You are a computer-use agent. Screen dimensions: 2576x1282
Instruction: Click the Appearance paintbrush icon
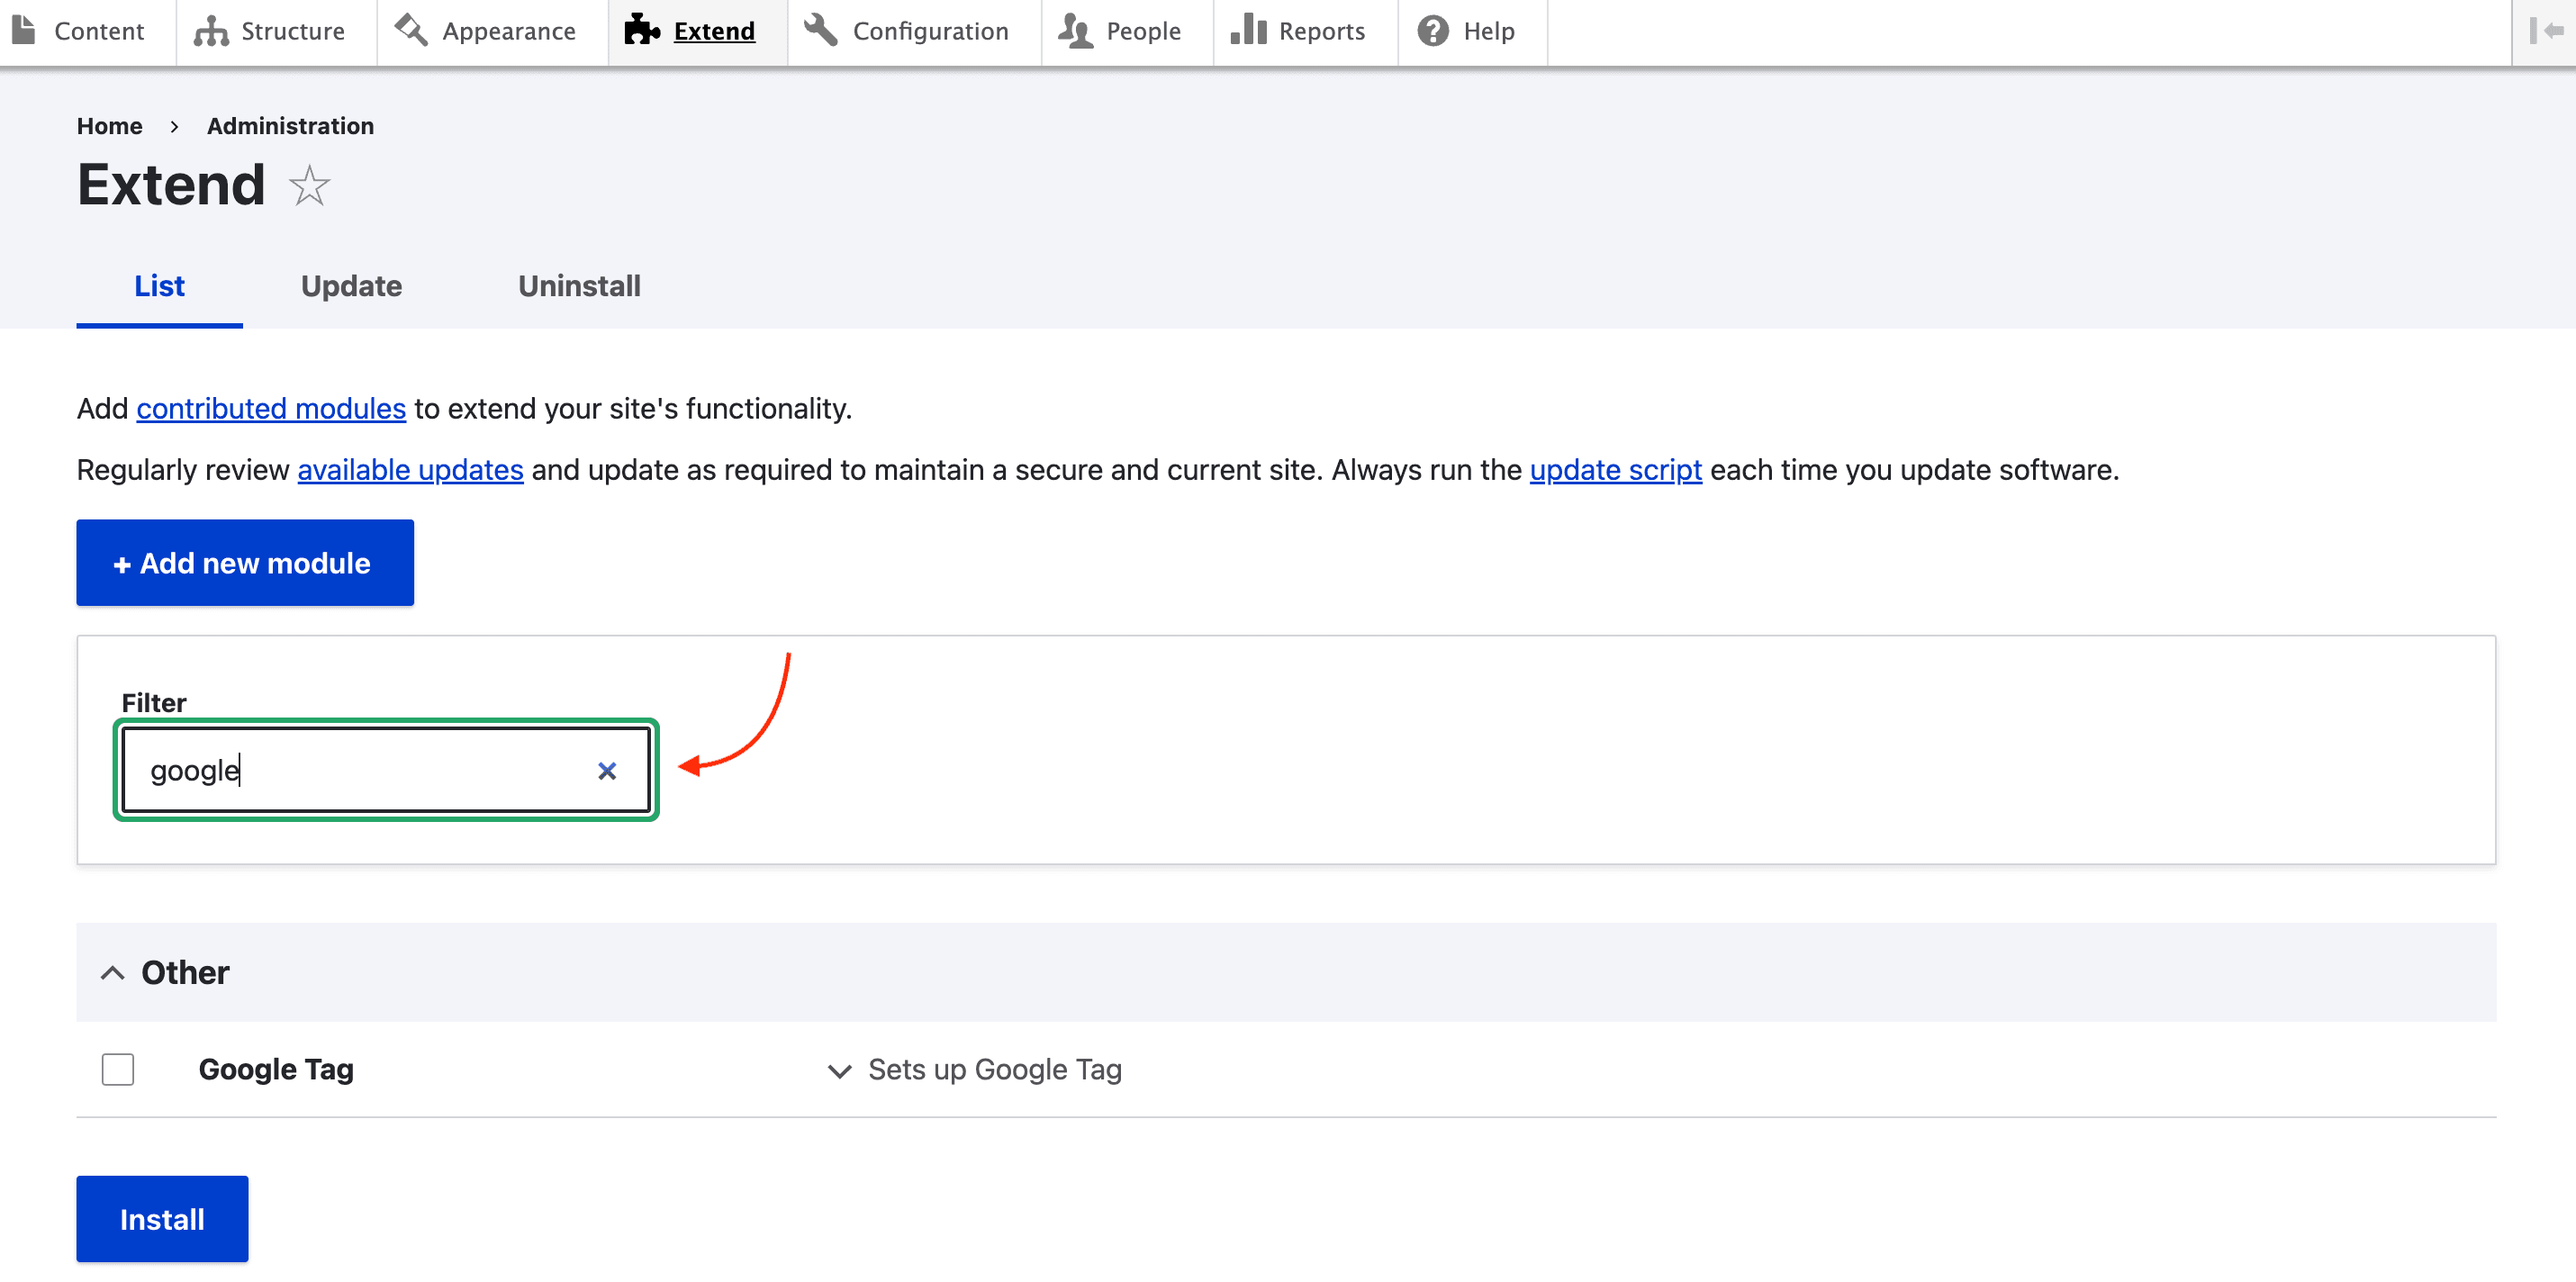coord(411,31)
